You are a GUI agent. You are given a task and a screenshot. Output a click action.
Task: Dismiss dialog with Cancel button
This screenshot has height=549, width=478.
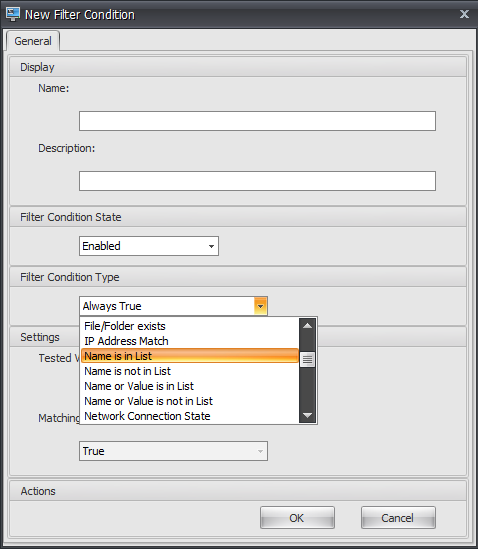[x=398, y=518]
